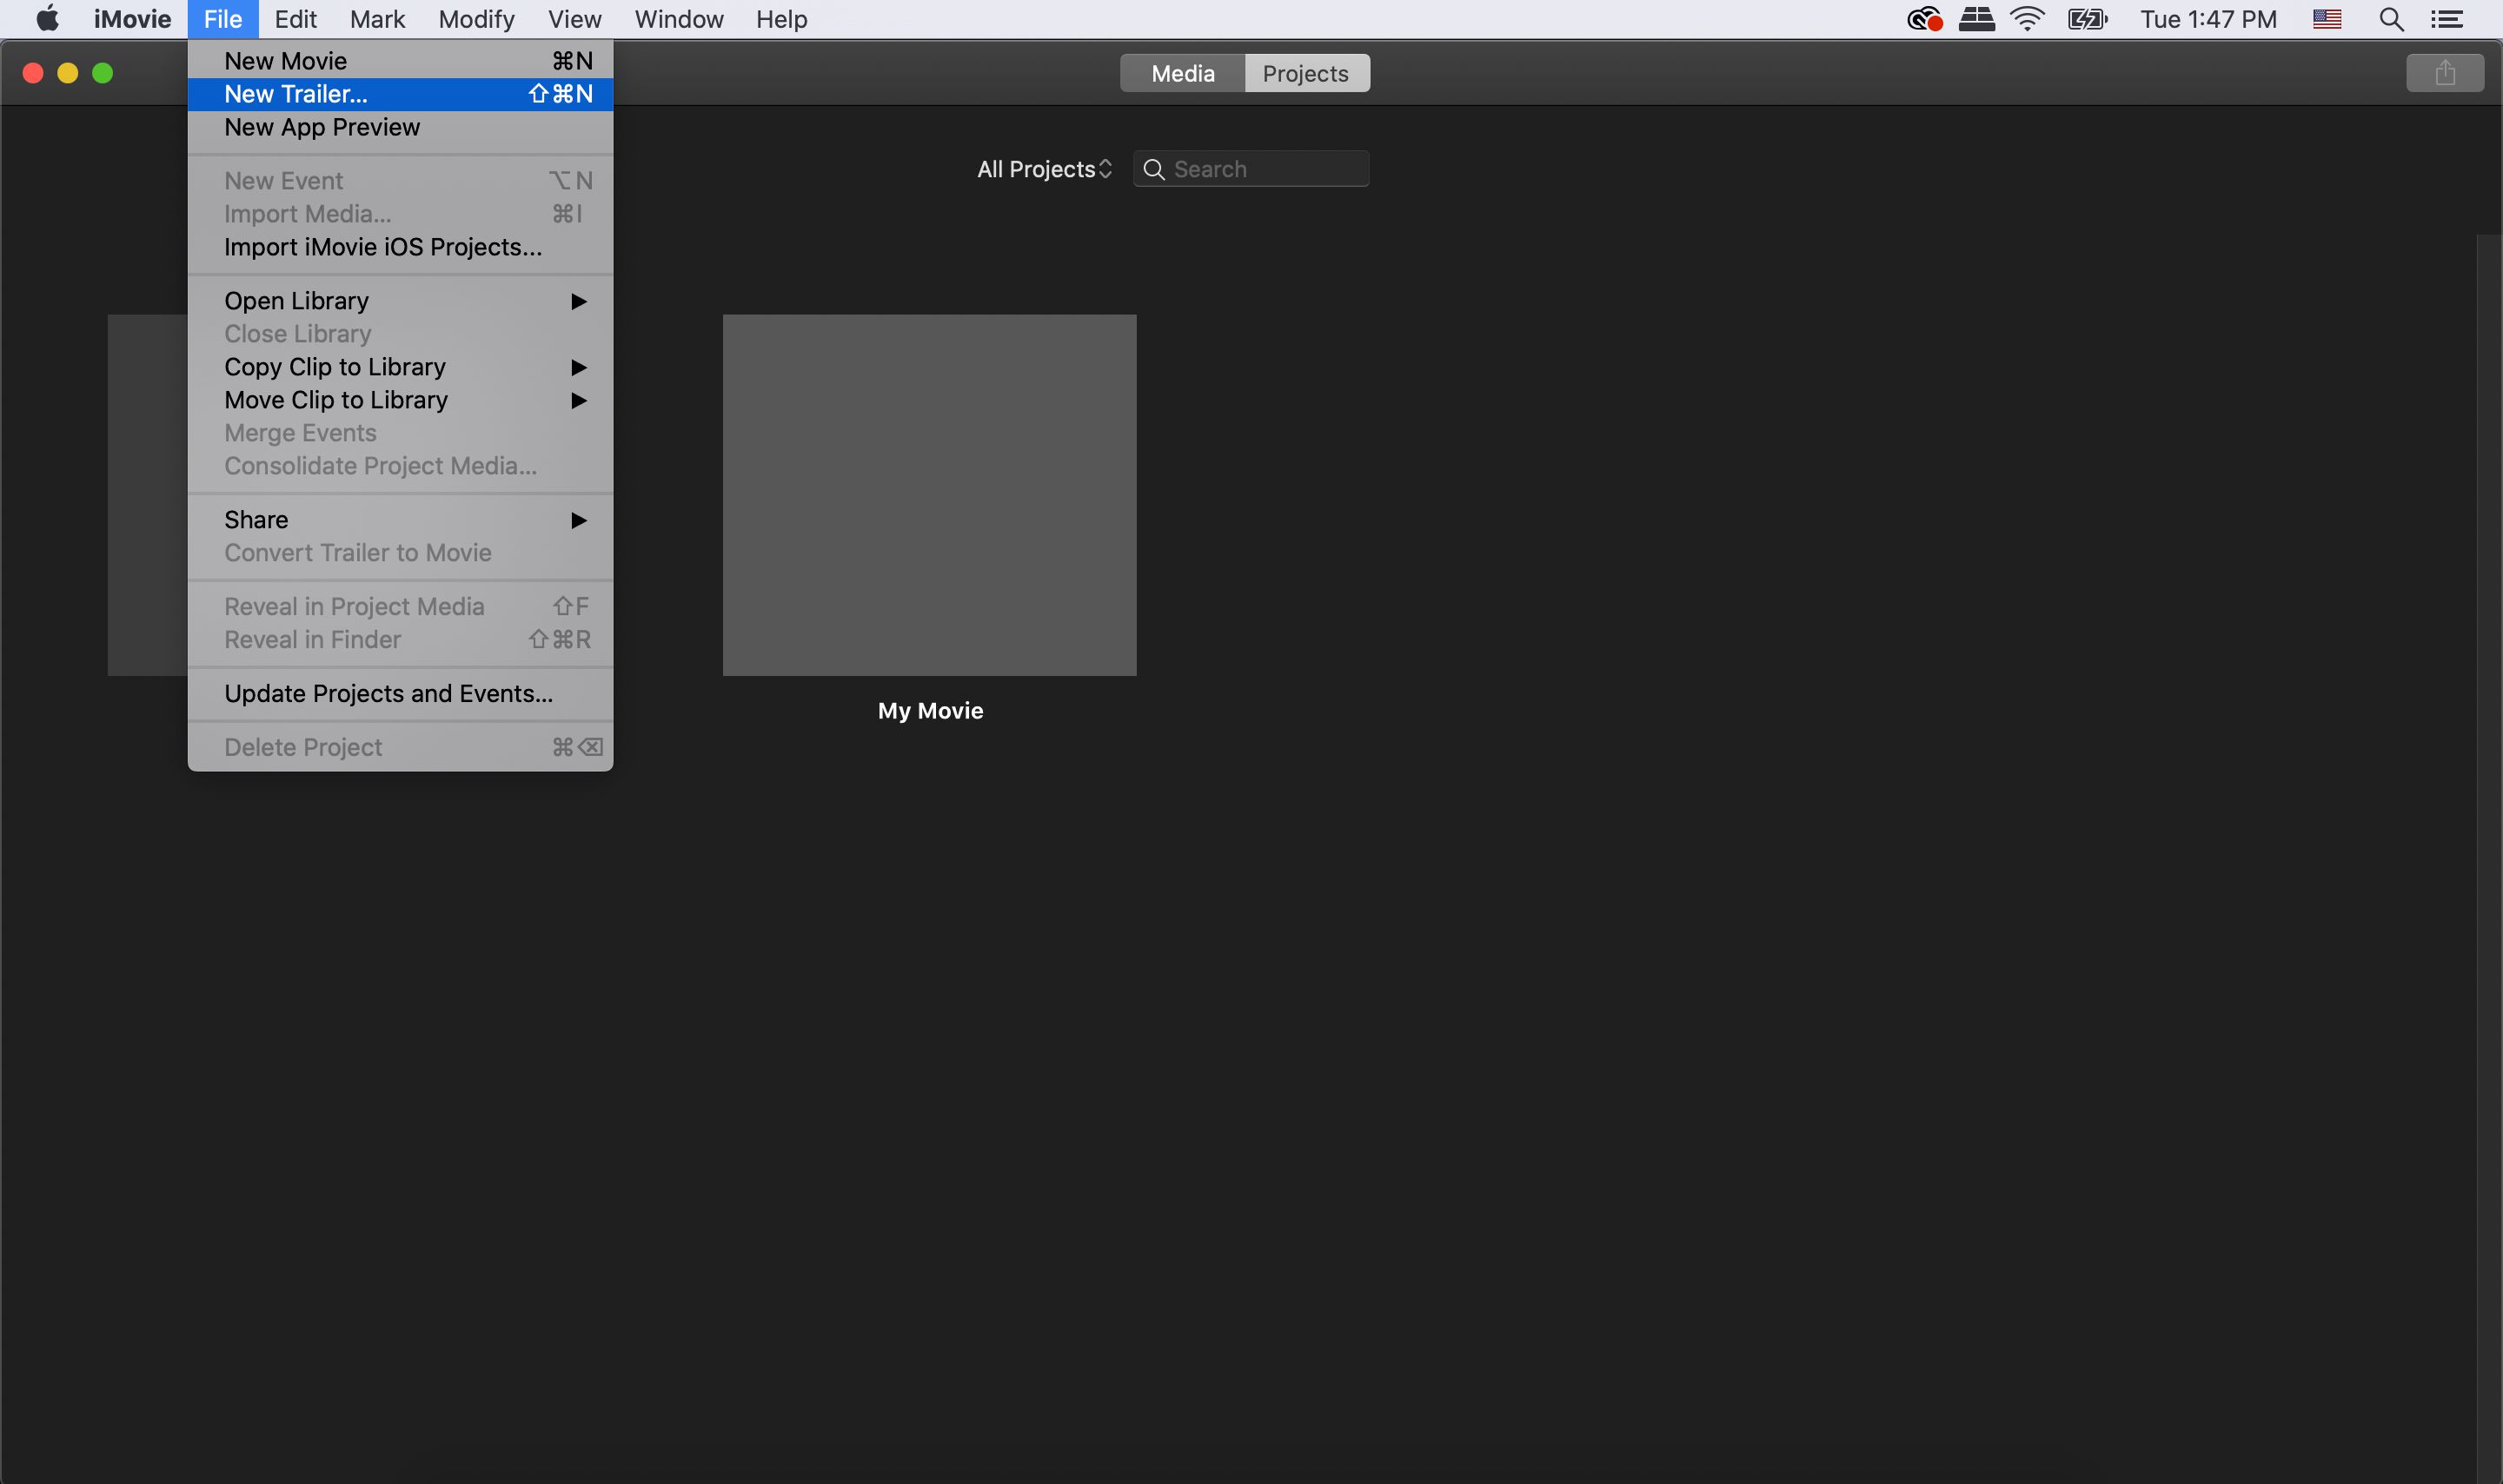Screen dimensions: 2503x1484
Task: Click the Search projects field
Action: (x=1251, y=169)
